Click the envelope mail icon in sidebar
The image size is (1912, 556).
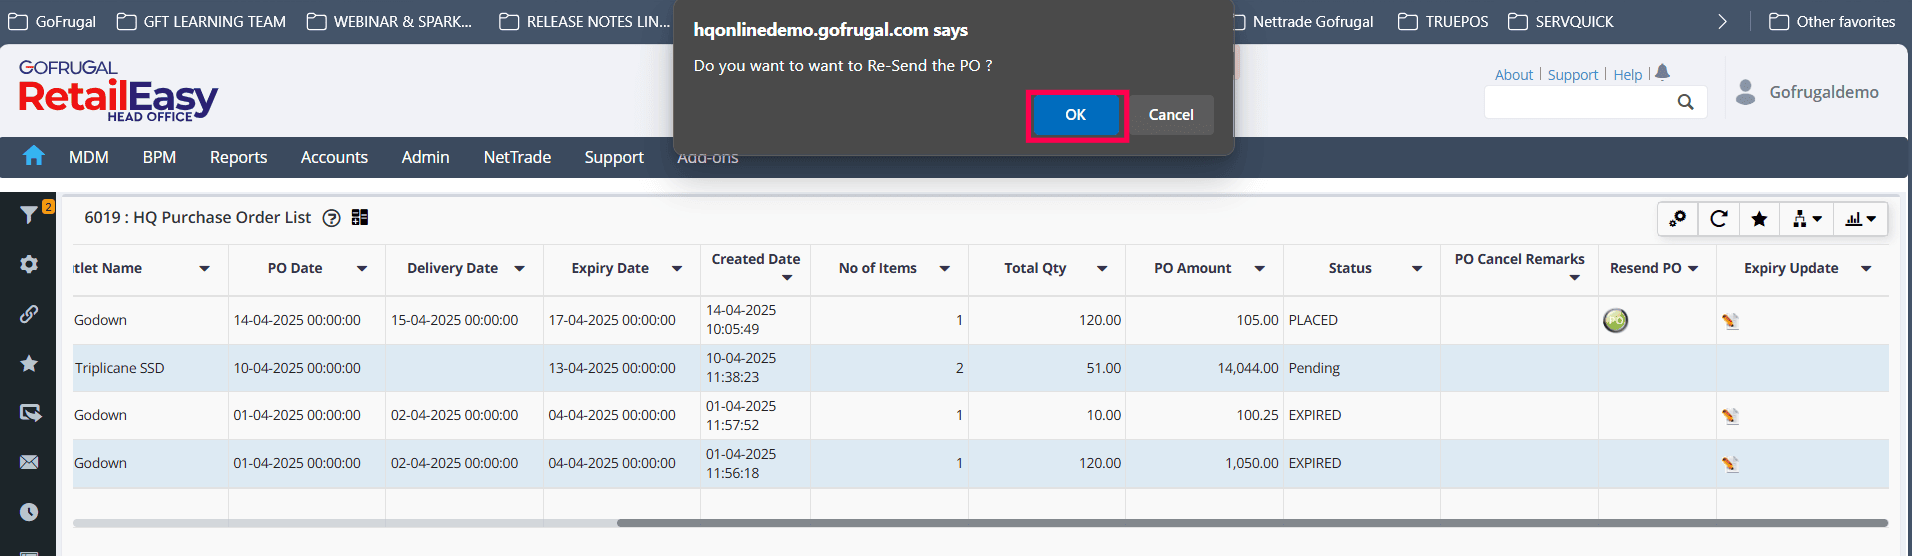point(29,462)
